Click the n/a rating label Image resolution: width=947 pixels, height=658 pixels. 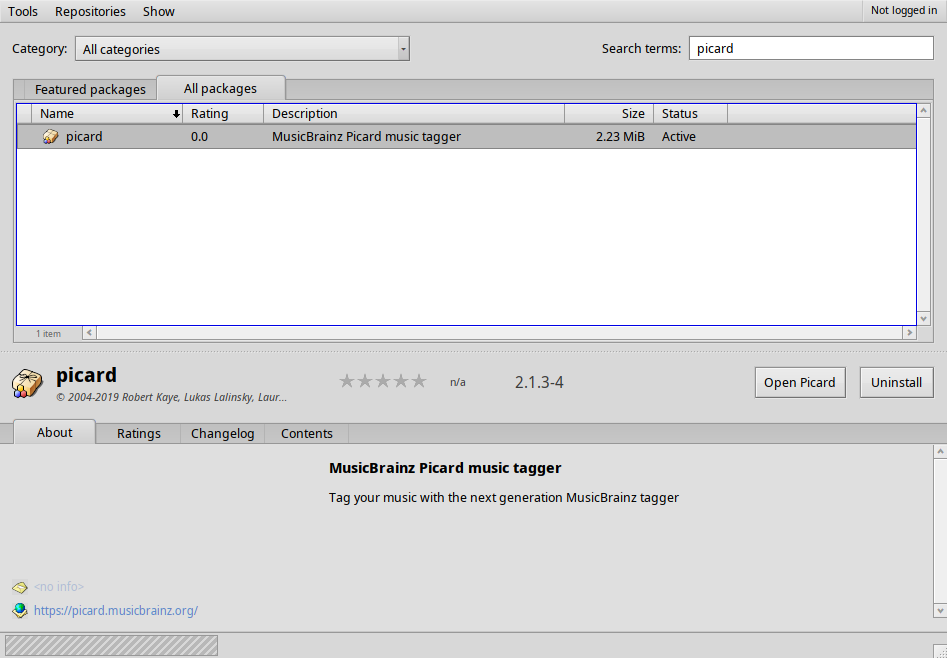[x=458, y=382]
